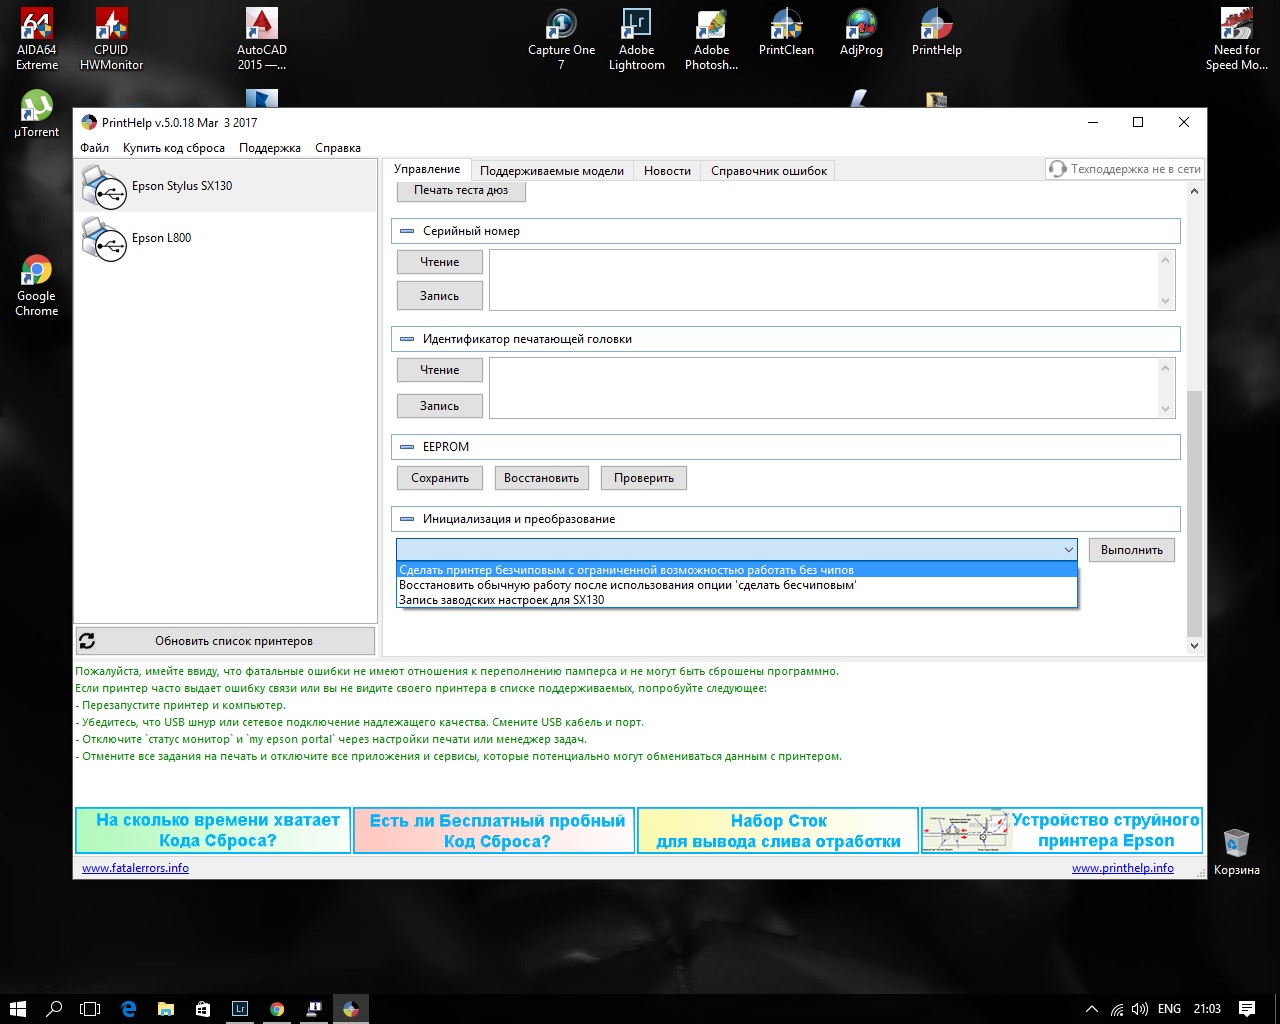Click the active PrintHelp taskbar button
Screen dimensions: 1280x1024
[x=351, y=1009]
